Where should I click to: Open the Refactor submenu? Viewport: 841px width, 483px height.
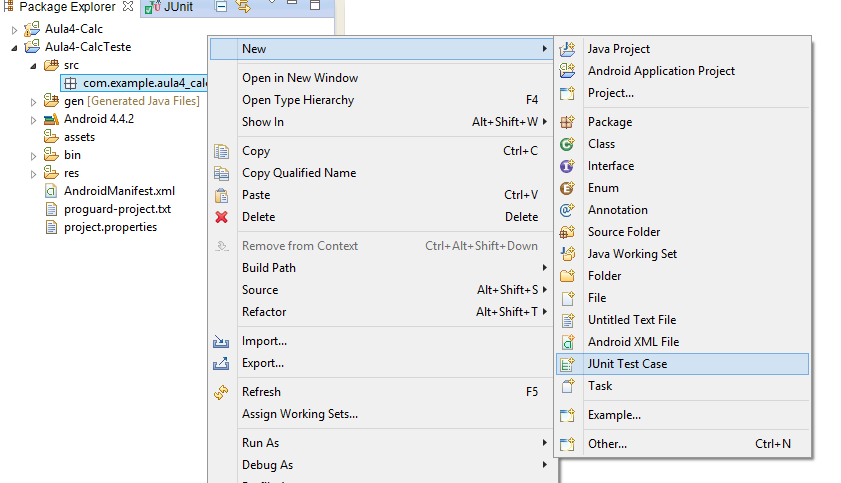pyautogui.click(x=395, y=311)
